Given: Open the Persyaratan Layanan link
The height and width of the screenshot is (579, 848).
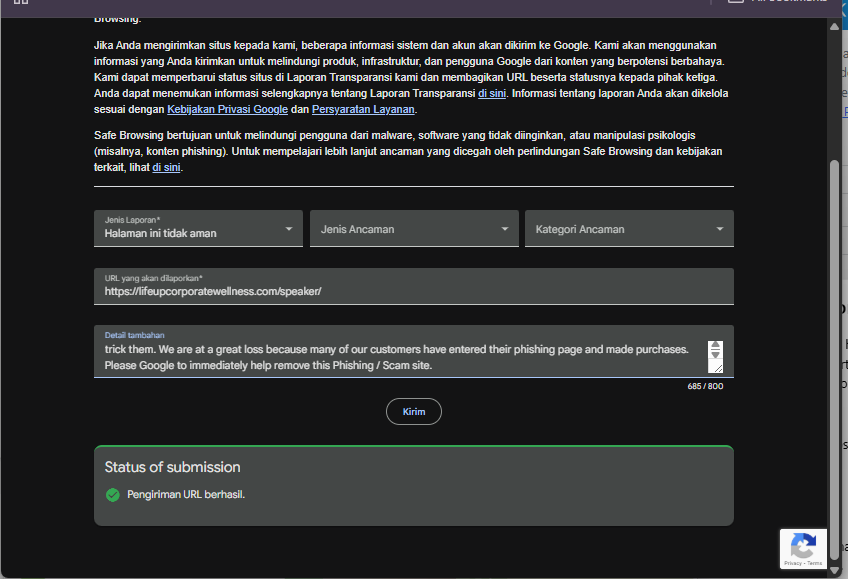Looking at the screenshot, I should pos(363,109).
